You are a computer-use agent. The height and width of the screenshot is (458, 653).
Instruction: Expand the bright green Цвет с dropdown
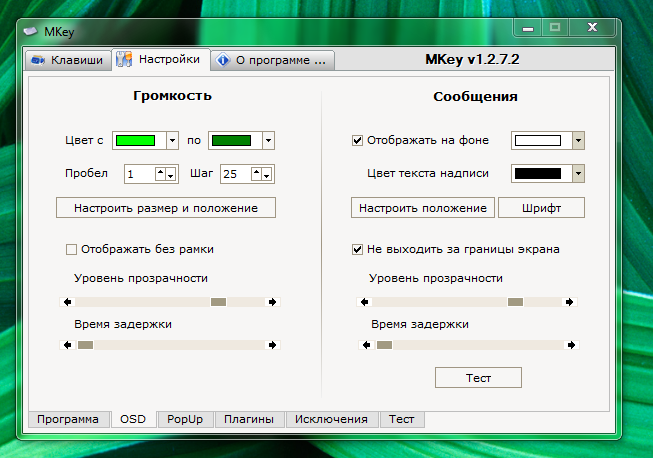pyautogui.click(x=172, y=141)
